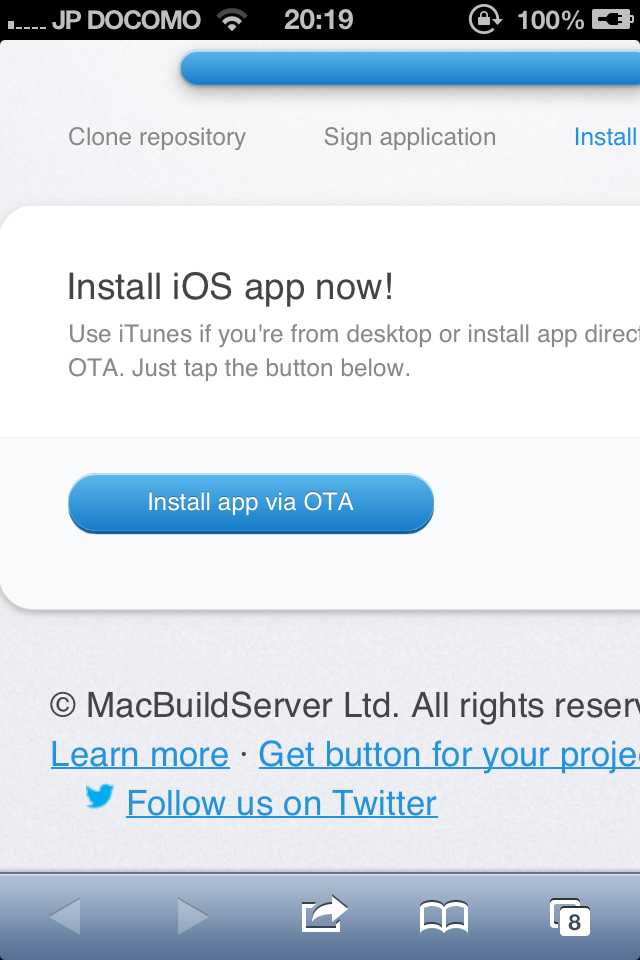Select the Clone repository step

click(x=157, y=137)
